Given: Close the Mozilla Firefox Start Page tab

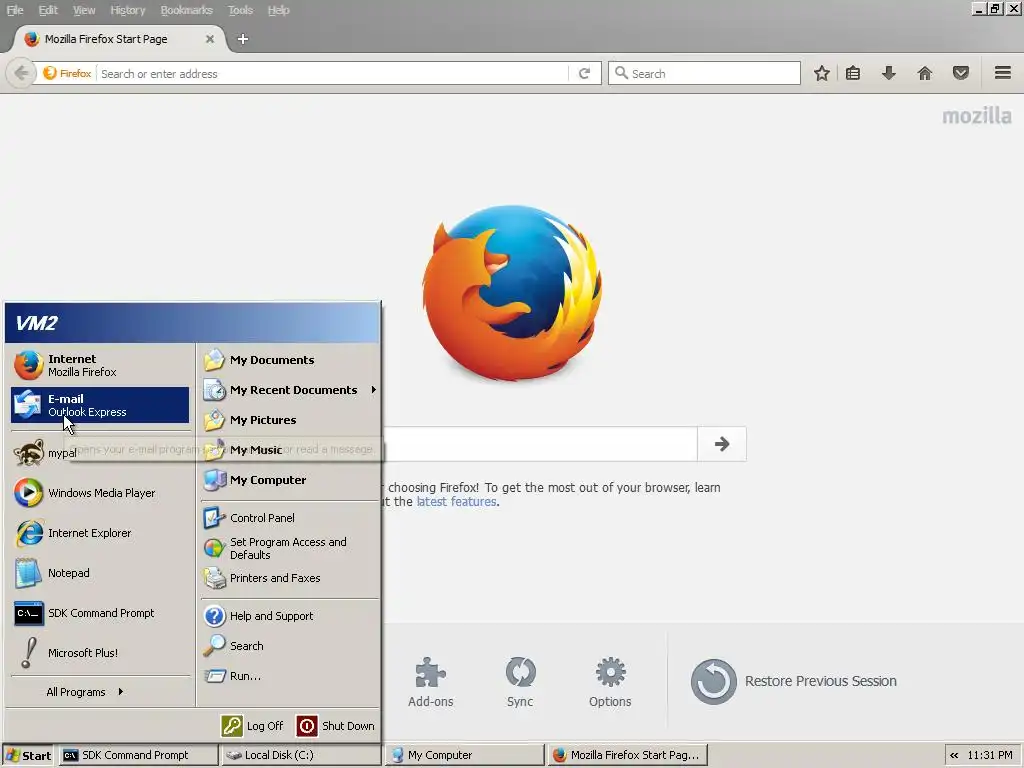Looking at the screenshot, I should click(x=210, y=39).
